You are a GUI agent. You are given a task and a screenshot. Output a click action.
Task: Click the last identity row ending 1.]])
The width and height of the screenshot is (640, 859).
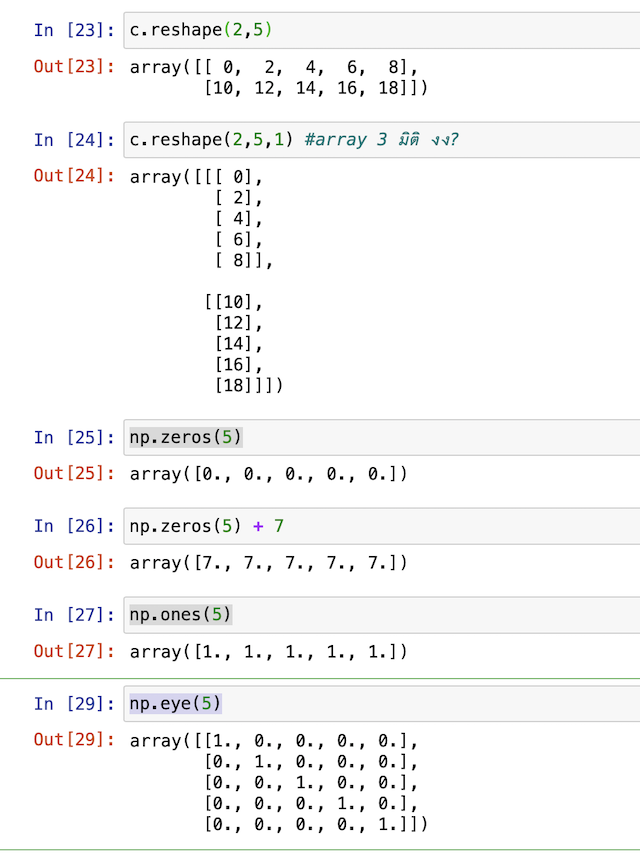click(x=316, y=824)
